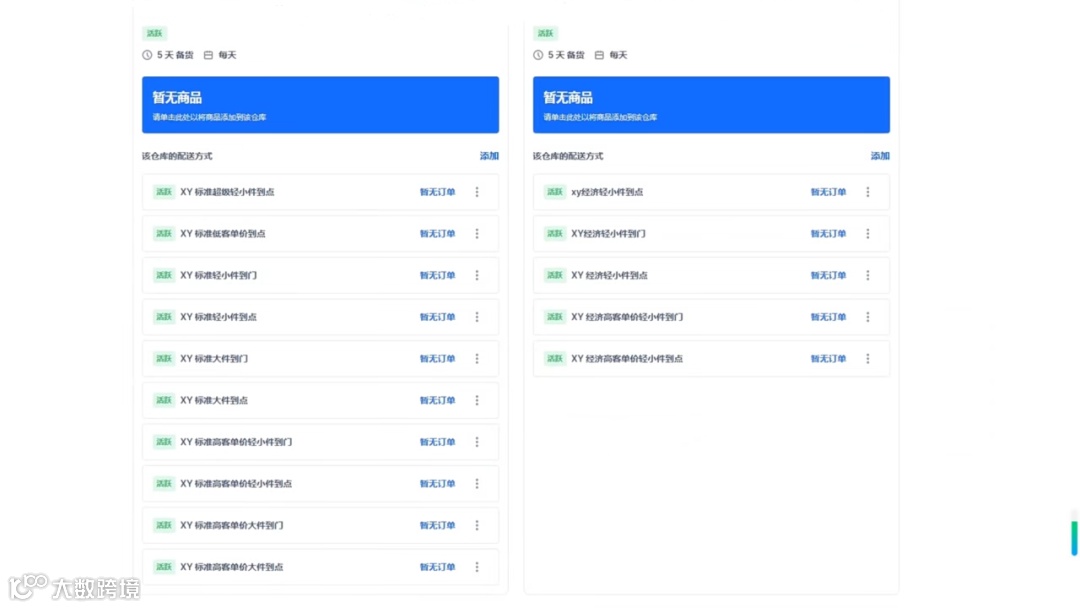Screen dimensions: 1080x608
Task: Select the row XY 标准高客单价大件到点
Action: pos(320,567)
